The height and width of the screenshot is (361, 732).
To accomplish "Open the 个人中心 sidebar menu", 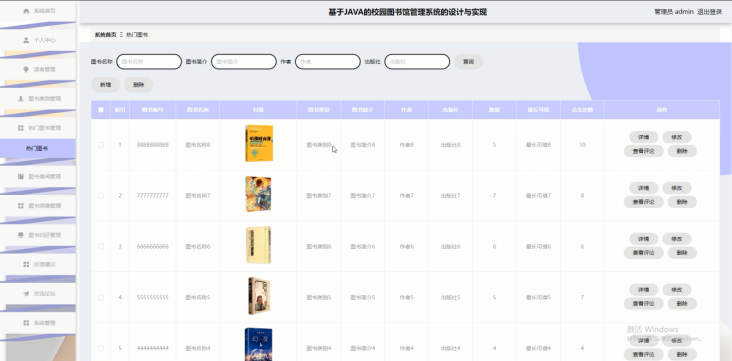I will coord(38,40).
